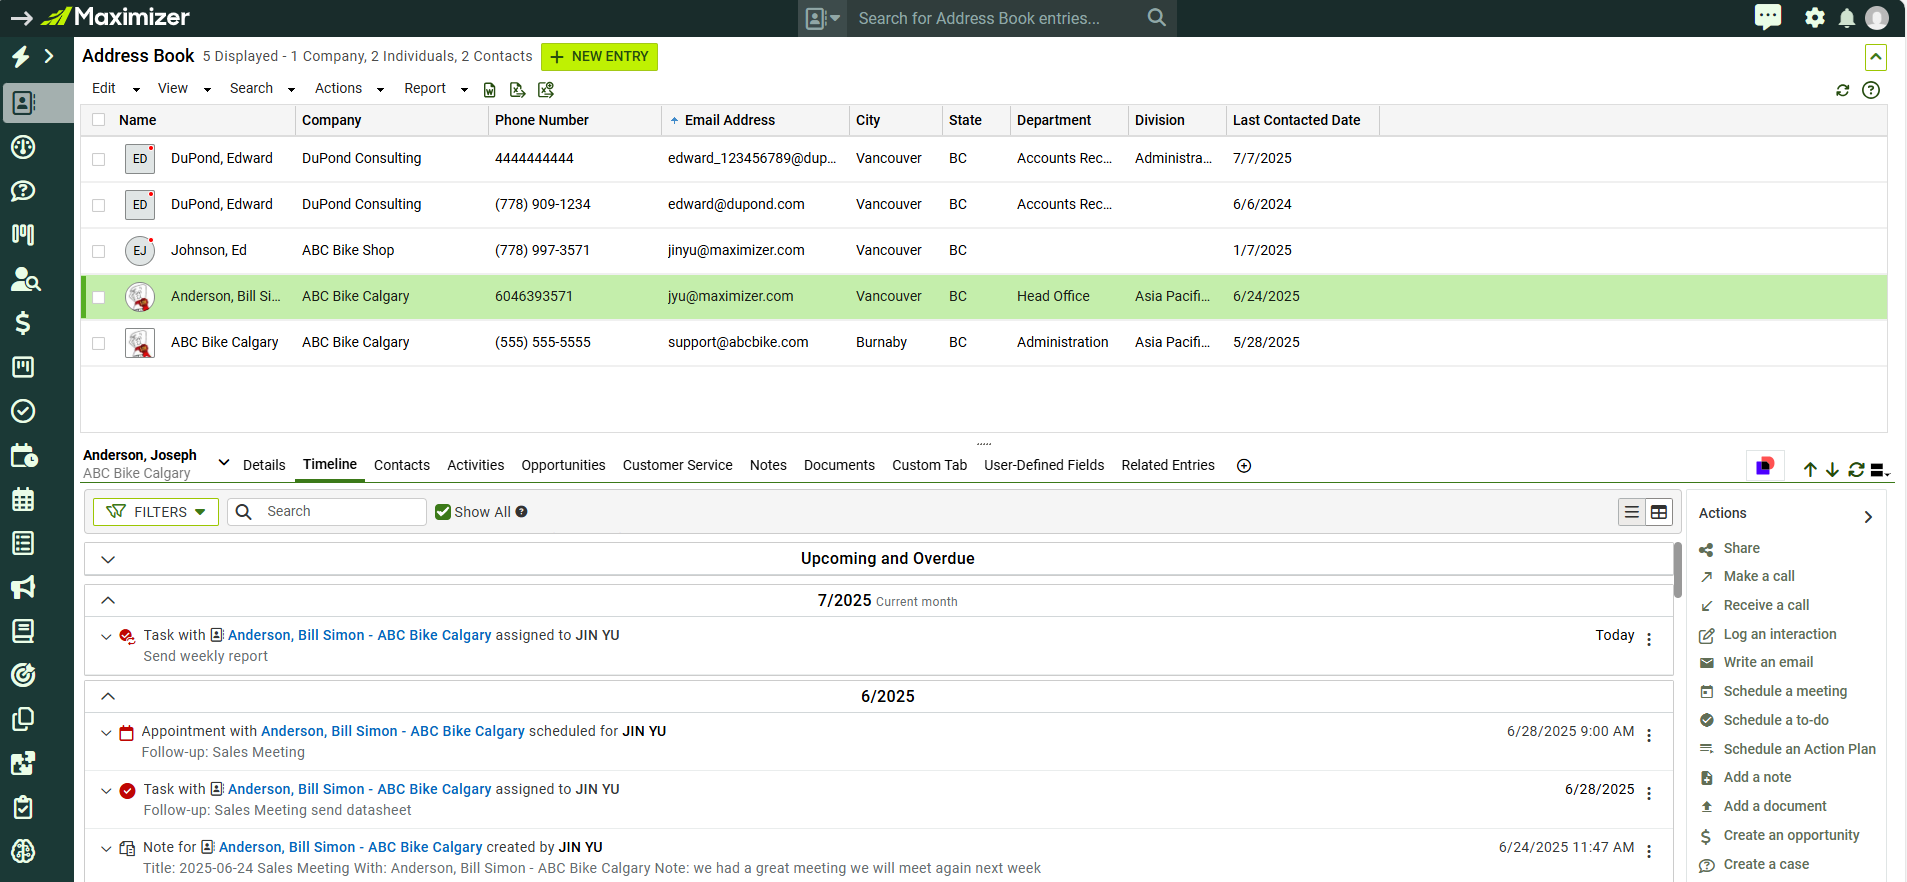This screenshot has height=882, width=1907.
Task: Check the box for DuPond 4444444444 row
Action: 98,159
